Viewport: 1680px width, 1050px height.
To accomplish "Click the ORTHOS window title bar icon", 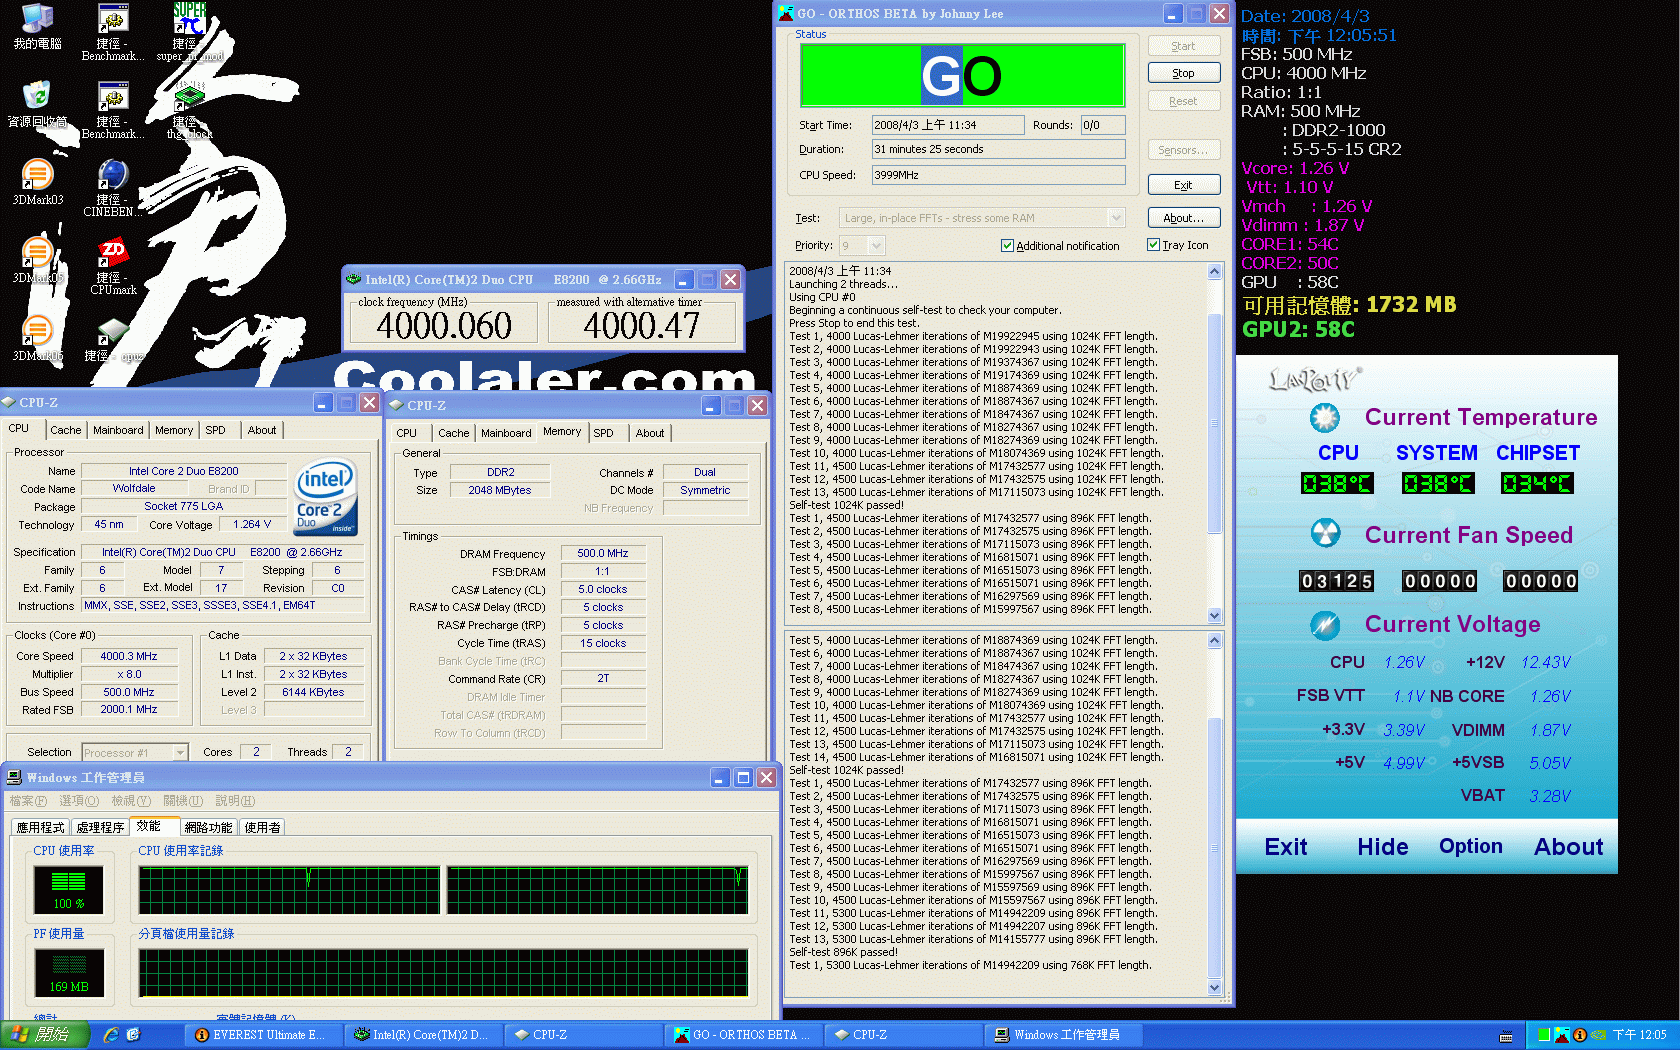I will click(786, 13).
